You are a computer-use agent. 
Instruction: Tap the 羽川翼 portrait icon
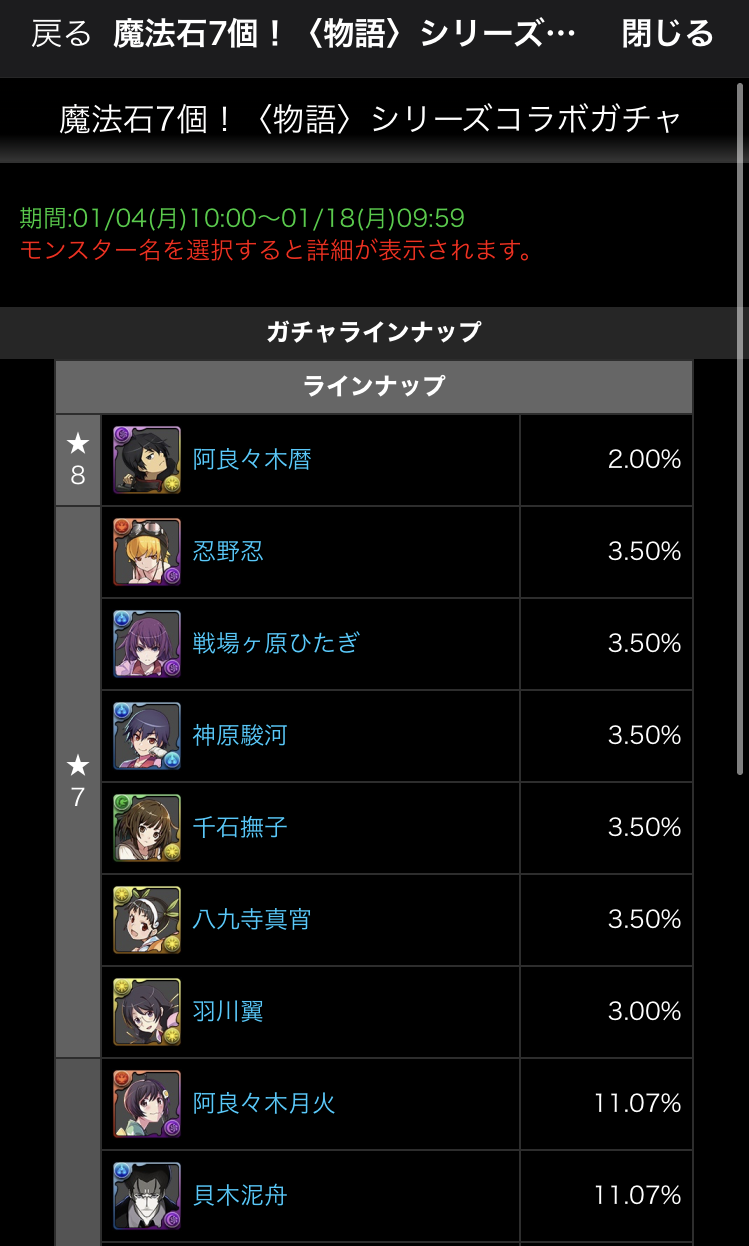pyautogui.click(x=147, y=1012)
